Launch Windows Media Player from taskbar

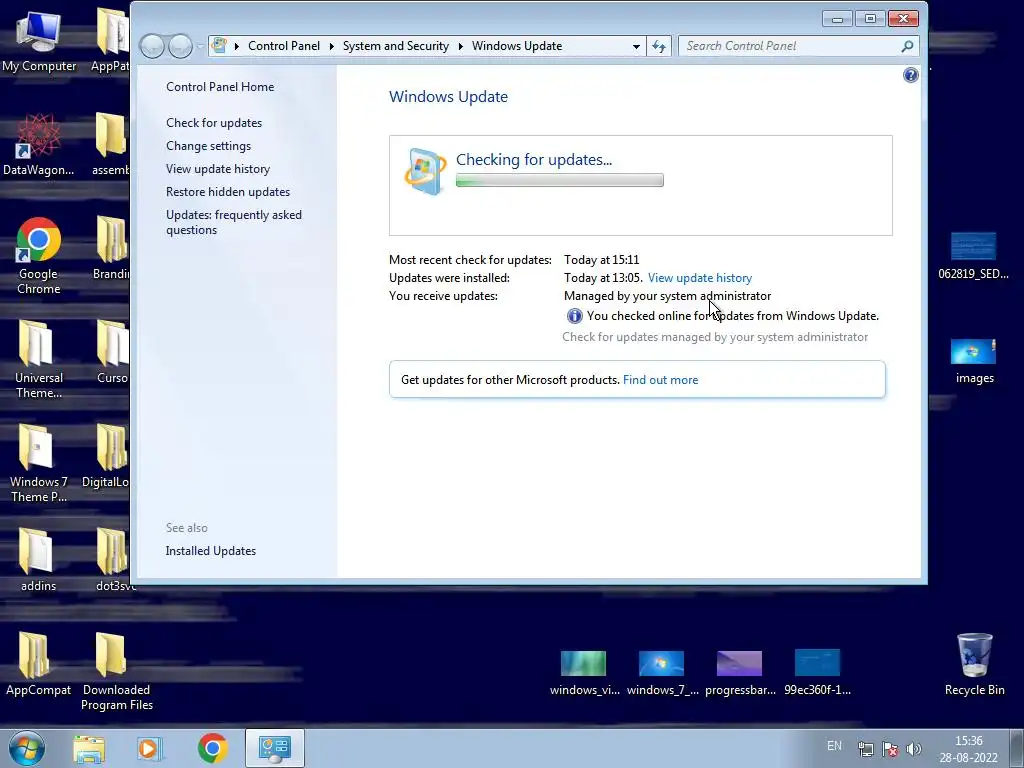pos(150,748)
